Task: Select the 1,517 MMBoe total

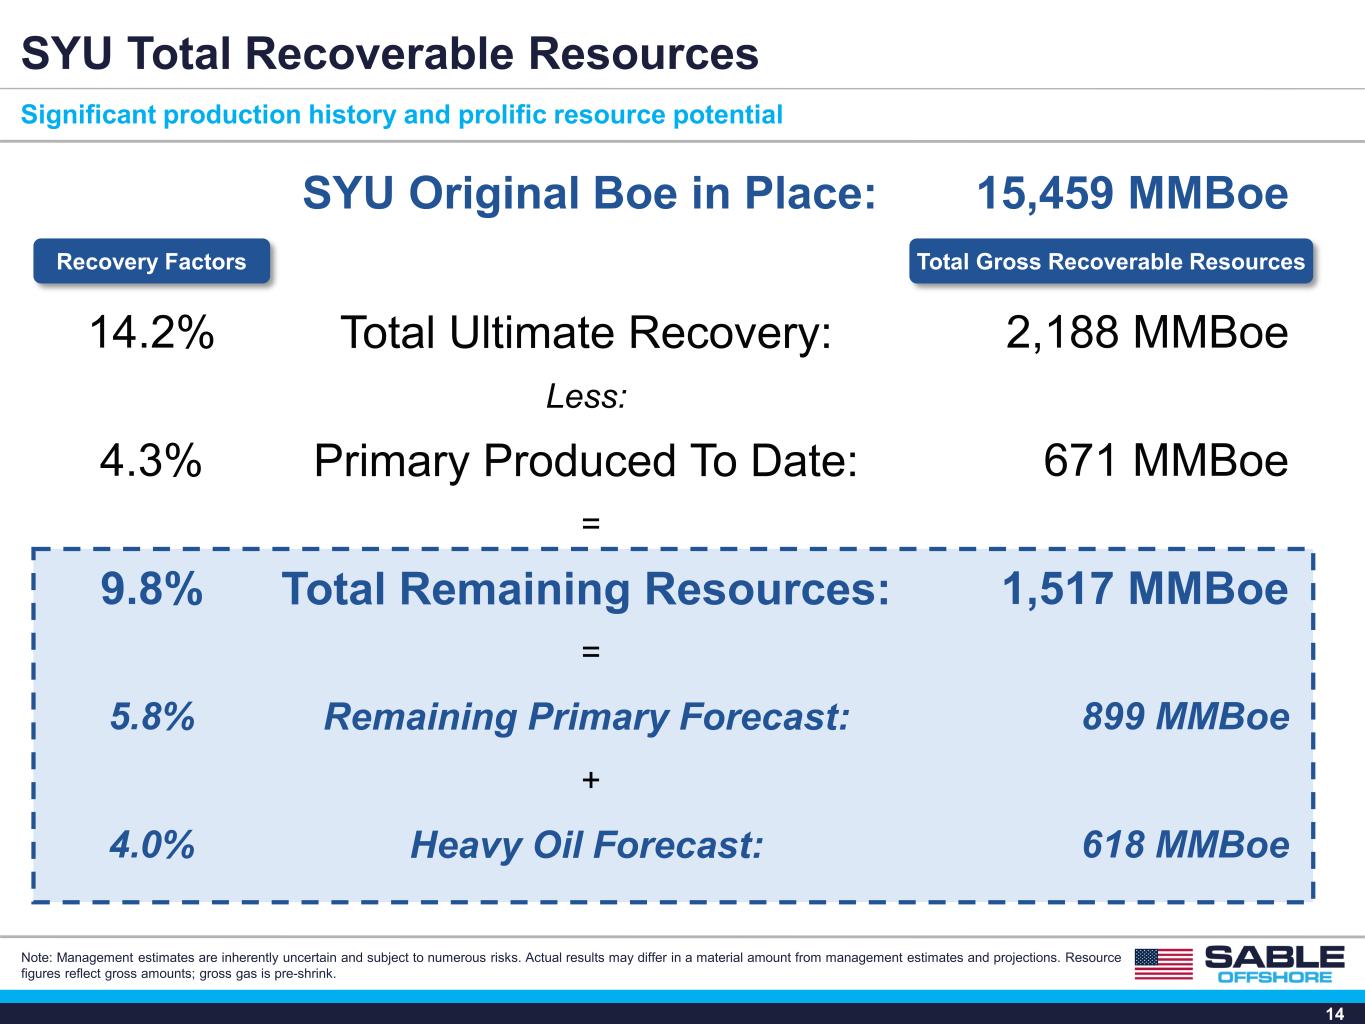Action: 1146,589
